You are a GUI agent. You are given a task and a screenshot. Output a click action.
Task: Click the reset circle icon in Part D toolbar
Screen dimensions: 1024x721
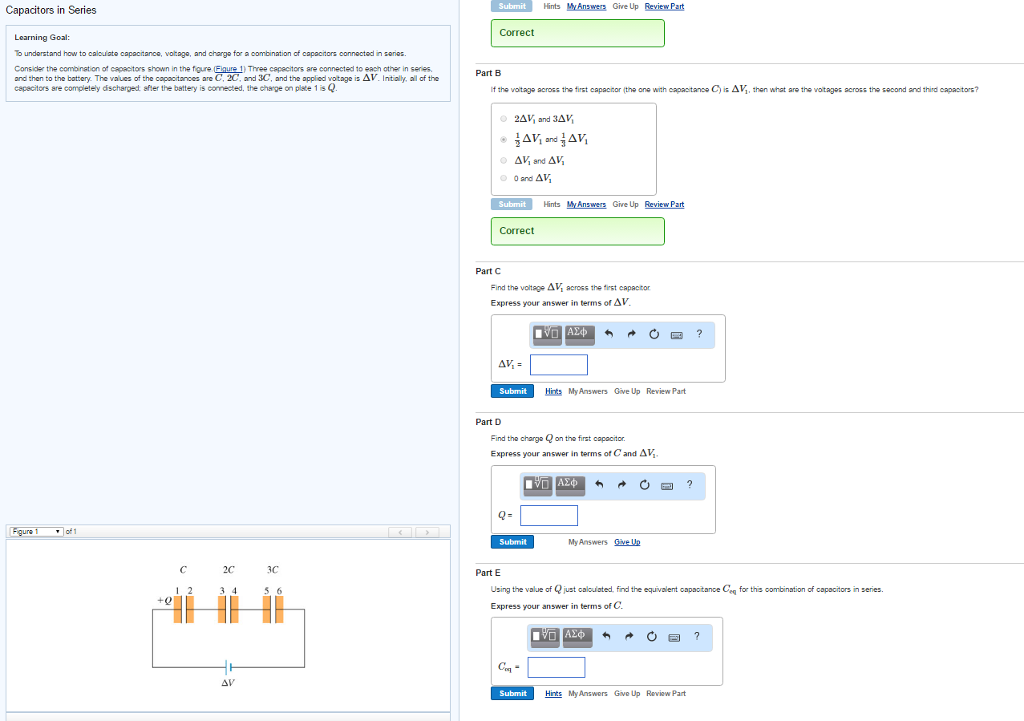644,485
